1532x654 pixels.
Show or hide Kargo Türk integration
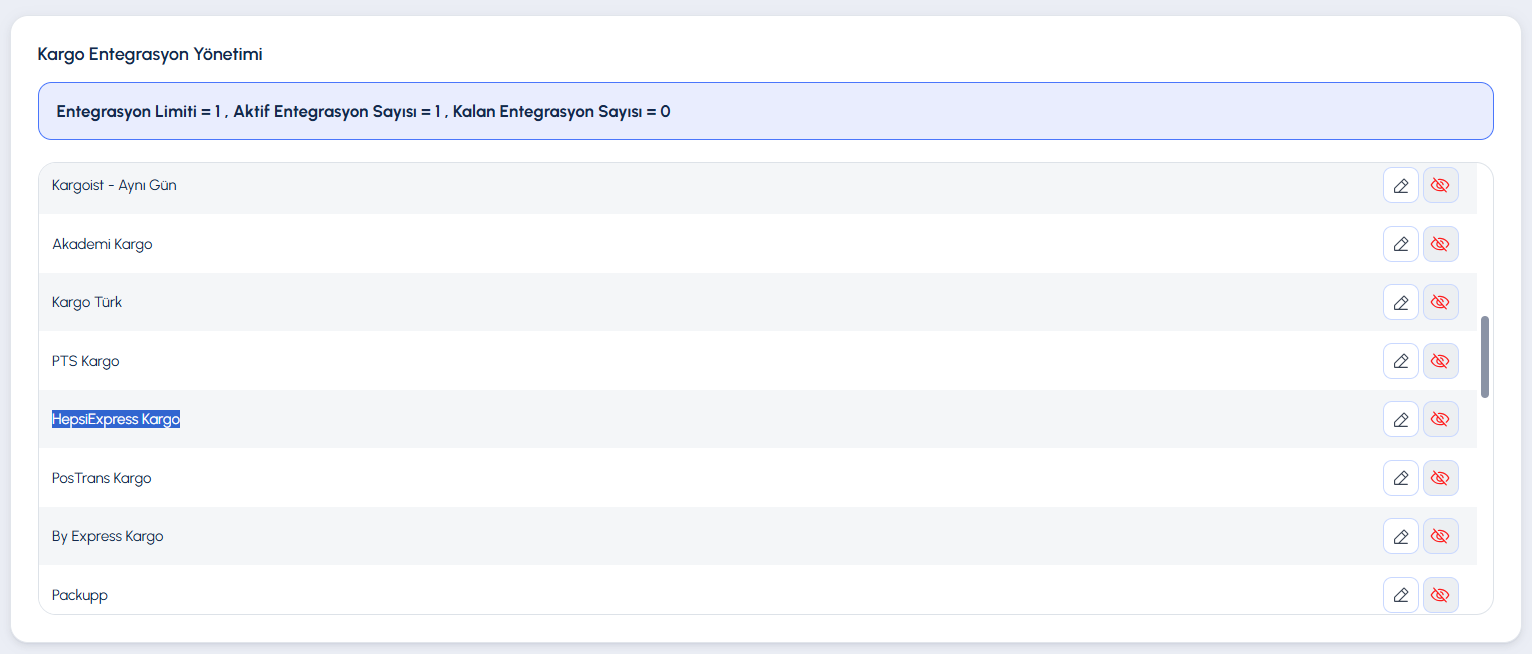click(x=1440, y=302)
